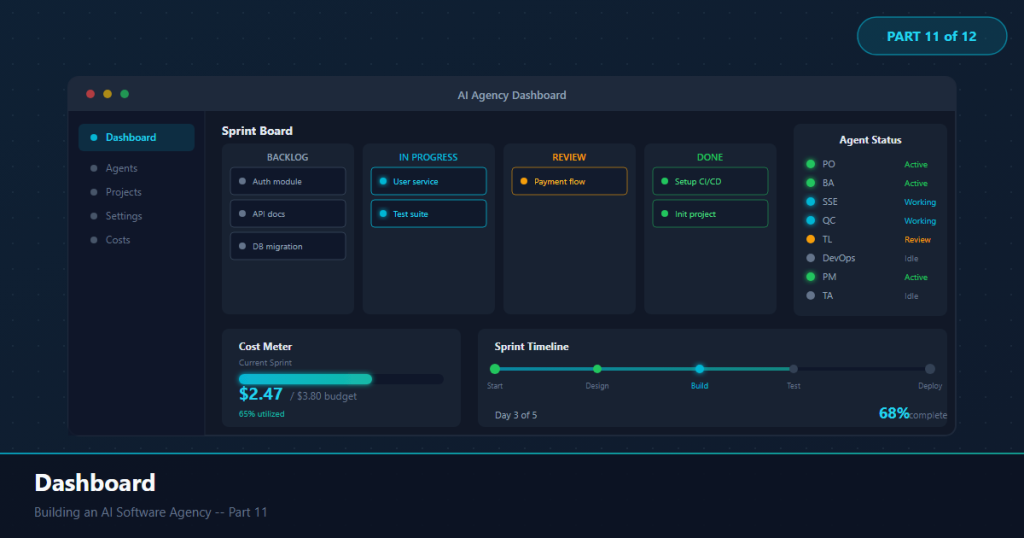Click the Idle status of DevOps

point(911,259)
